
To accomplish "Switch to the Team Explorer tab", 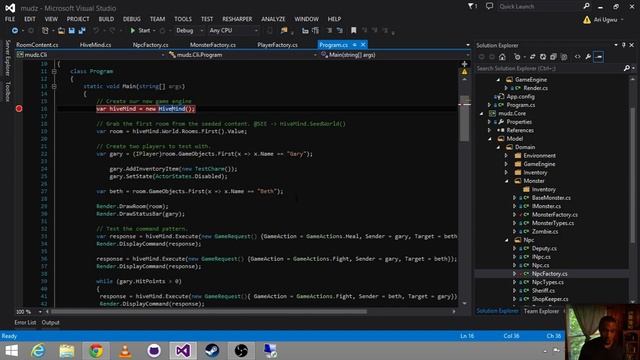I will point(541,311).
